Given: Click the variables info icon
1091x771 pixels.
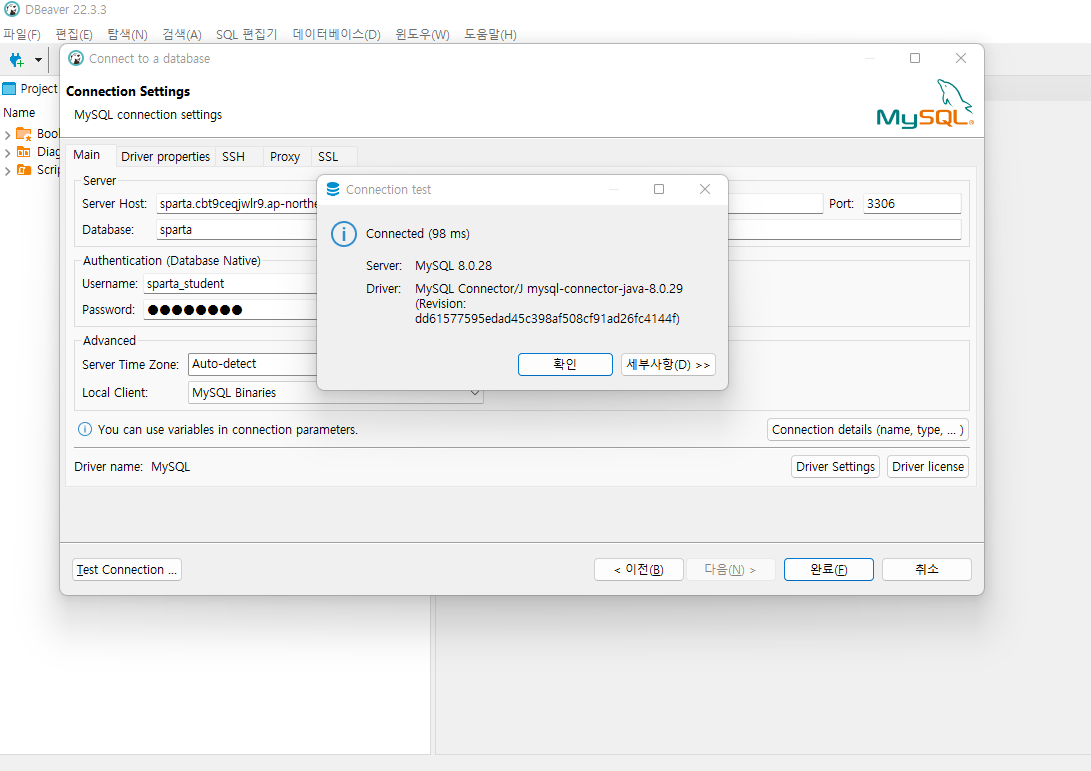Looking at the screenshot, I should click(x=84, y=429).
